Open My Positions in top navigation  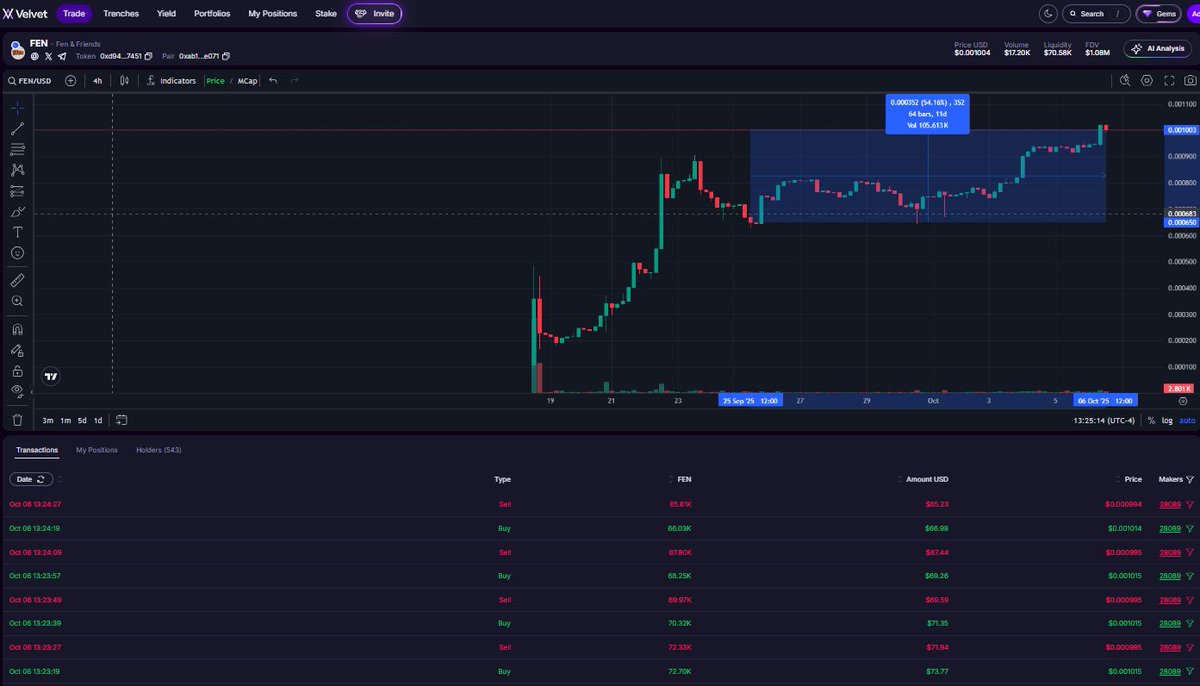click(273, 14)
